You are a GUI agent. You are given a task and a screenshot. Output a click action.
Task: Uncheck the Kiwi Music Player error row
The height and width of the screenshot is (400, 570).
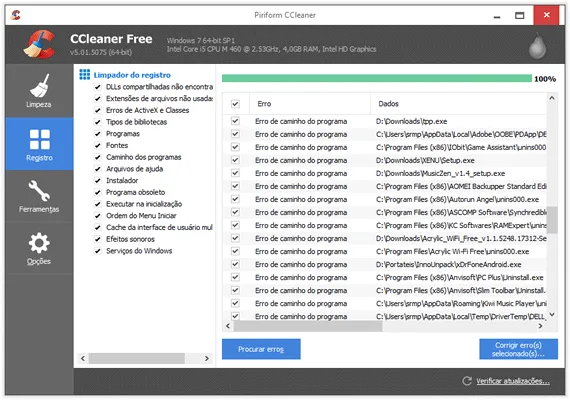[x=235, y=303]
